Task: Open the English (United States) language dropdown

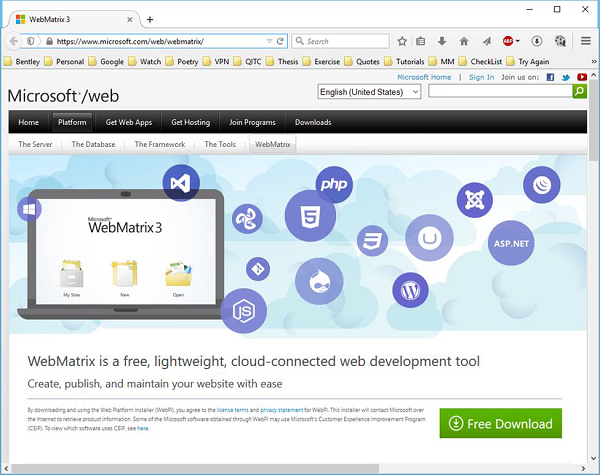Action: coord(369,92)
